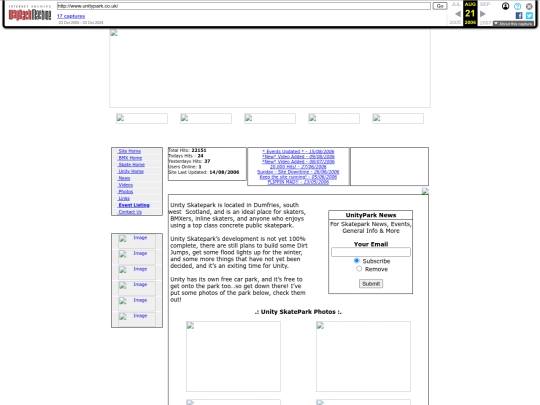540x405 pixels.
Task: Open the Contact Us navigation link
Action: pyautogui.click(x=130, y=212)
